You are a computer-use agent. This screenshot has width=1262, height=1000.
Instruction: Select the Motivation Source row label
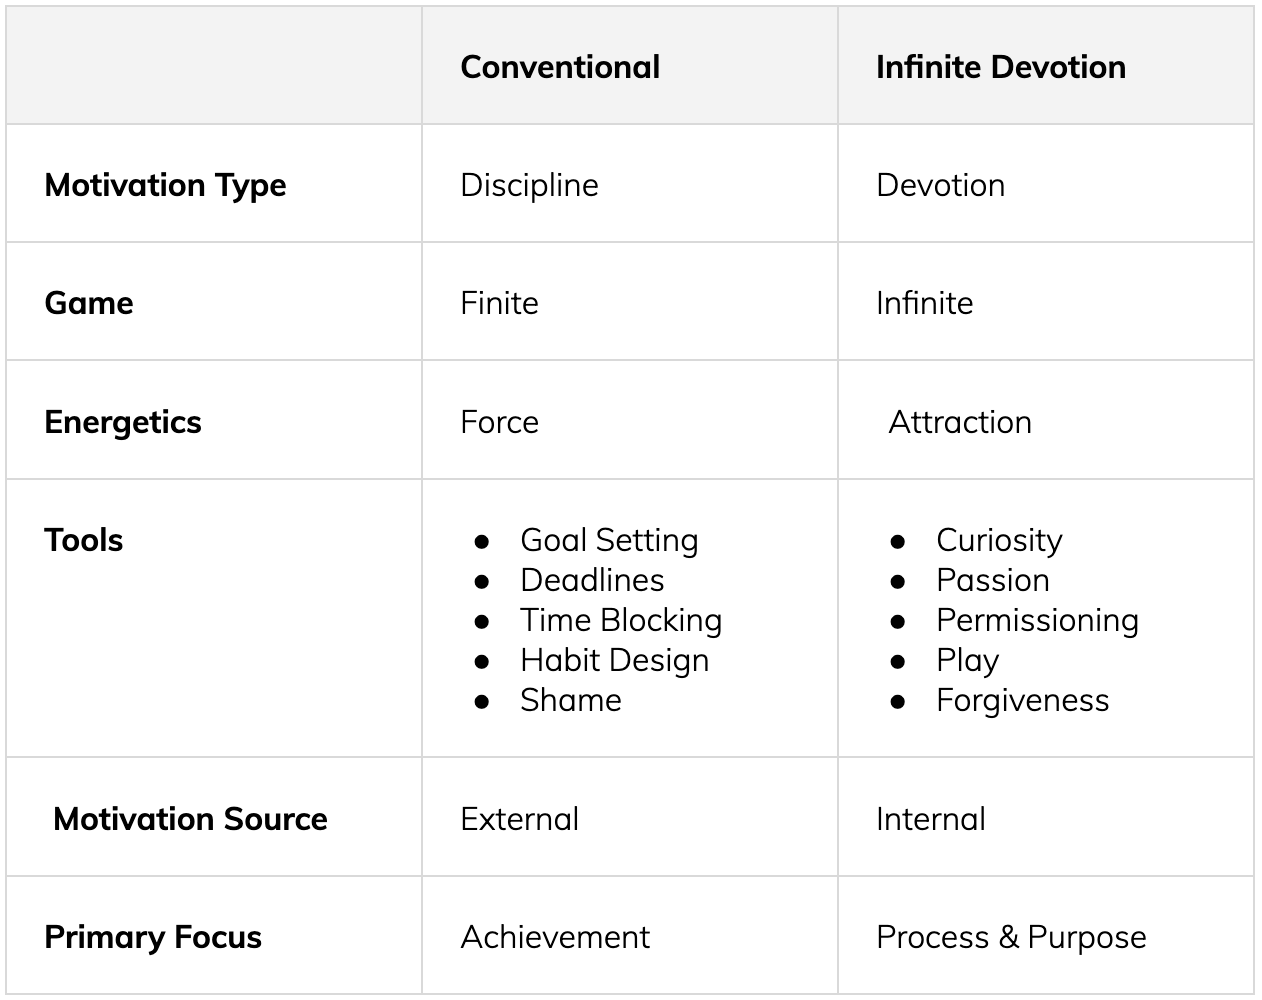(190, 819)
